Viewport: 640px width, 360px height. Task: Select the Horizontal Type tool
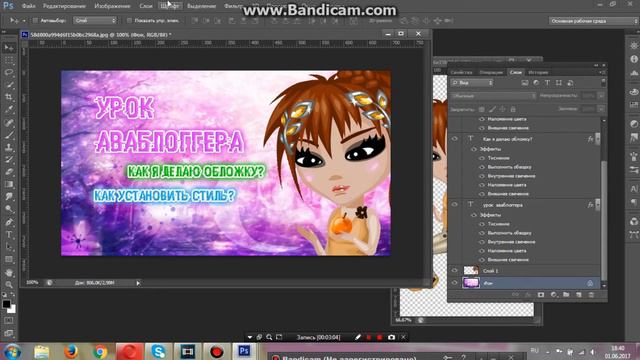(x=9, y=235)
